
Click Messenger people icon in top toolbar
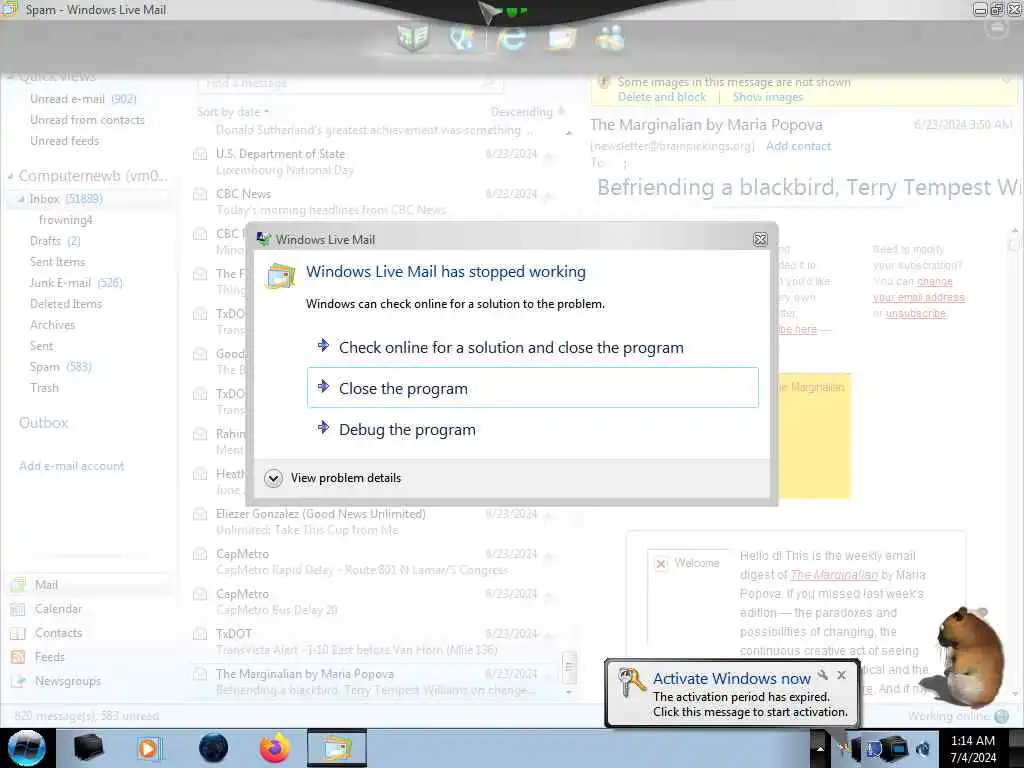click(610, 38)
